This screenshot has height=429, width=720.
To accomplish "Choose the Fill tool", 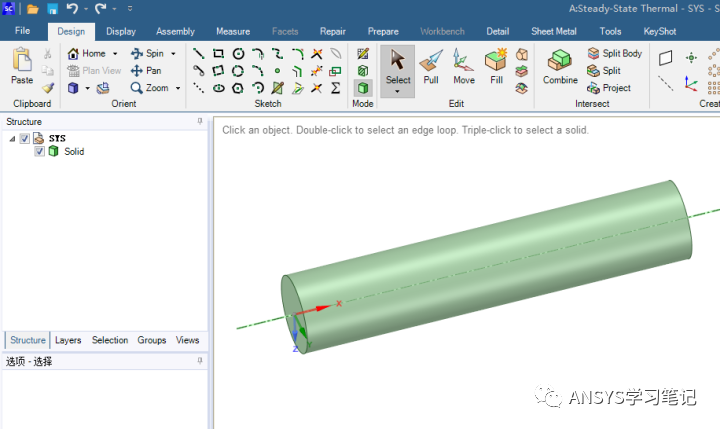I will [x=496, y=65].
